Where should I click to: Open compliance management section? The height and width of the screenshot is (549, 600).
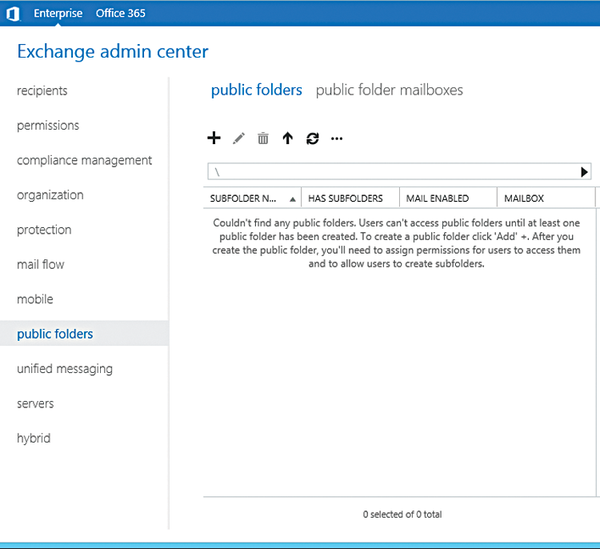click(84, 160)
